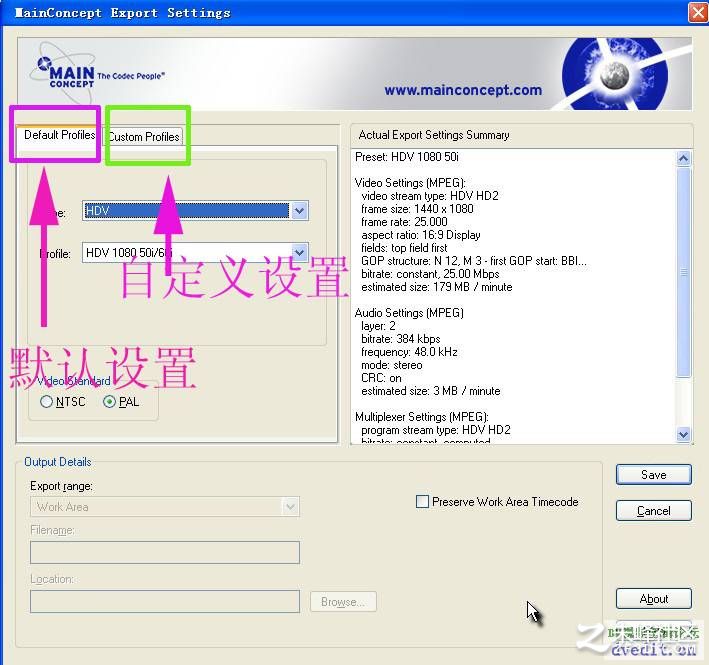The height and width of the screenshot is (665, 709).
Task: Click the www.mainconcept.com link in the banner
Action: click(463, 90)
